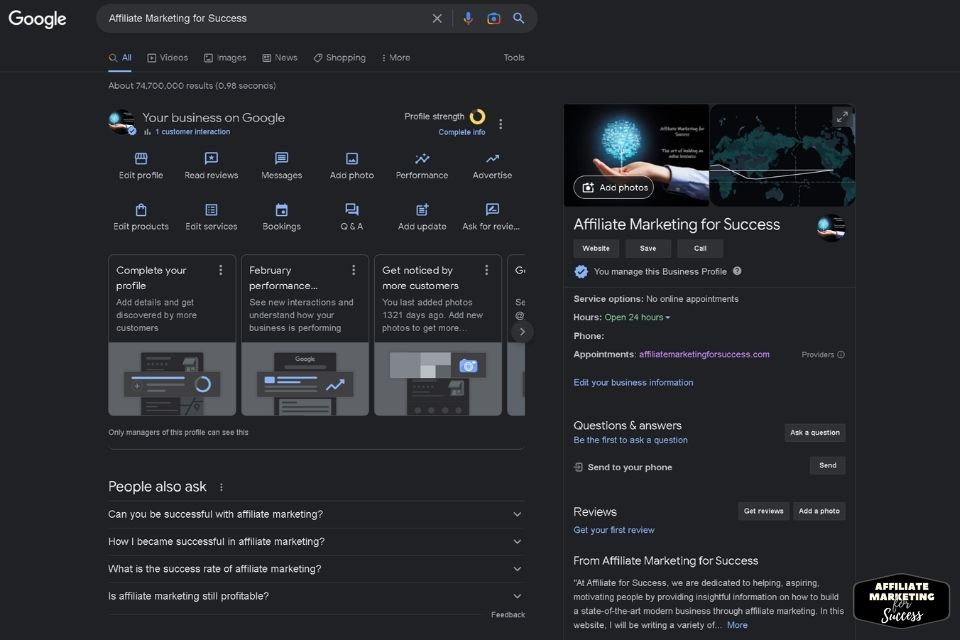
Task: Click the Feedback text under People also ask
Action: click(x=508, y=614)
